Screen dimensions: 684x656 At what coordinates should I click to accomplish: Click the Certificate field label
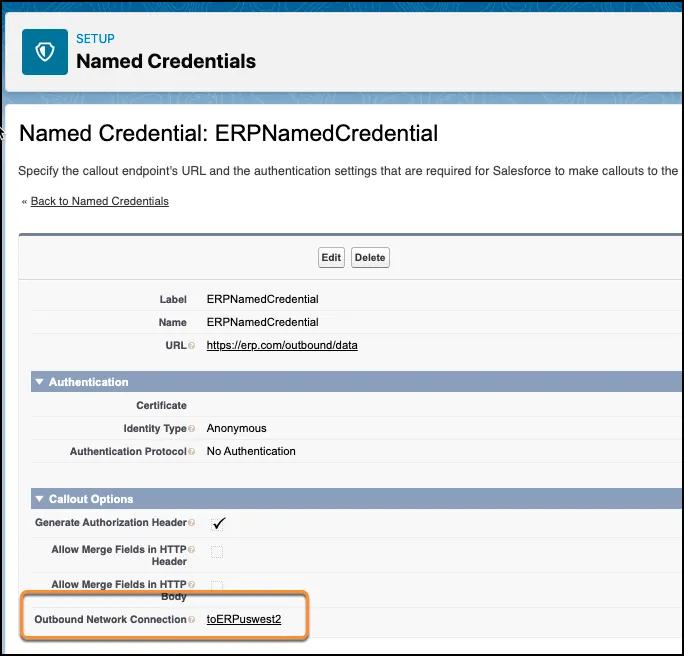click(161, 405)
